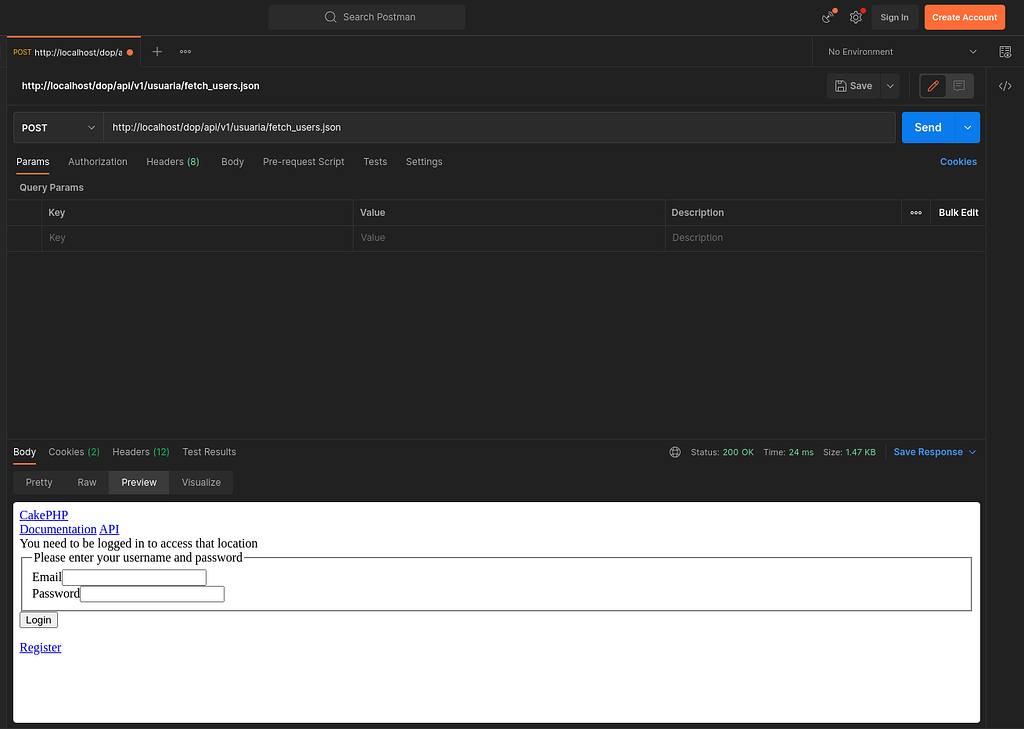Screen dimensions: 1024x729
Task: Click the Register link in the preview
Action: point(40,647)
